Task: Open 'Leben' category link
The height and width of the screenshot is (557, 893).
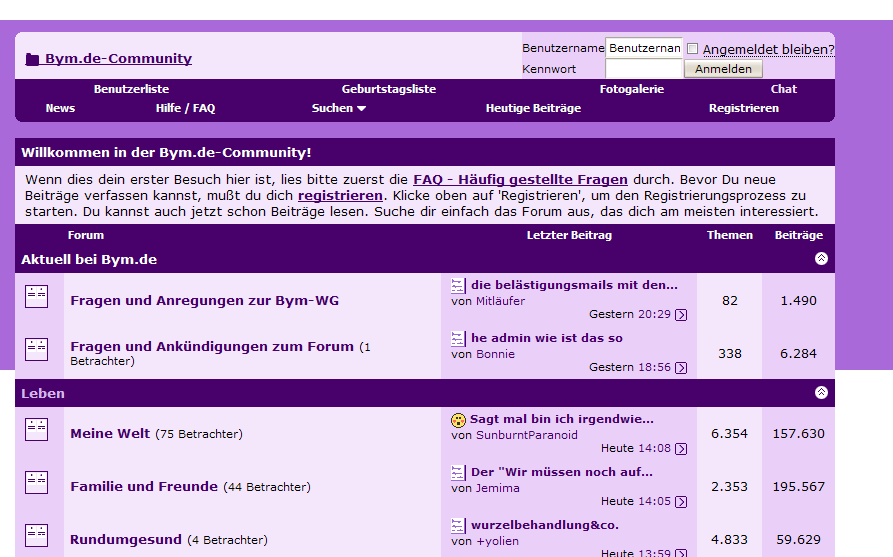Action: pyautogui.click(x=43, y=394)
